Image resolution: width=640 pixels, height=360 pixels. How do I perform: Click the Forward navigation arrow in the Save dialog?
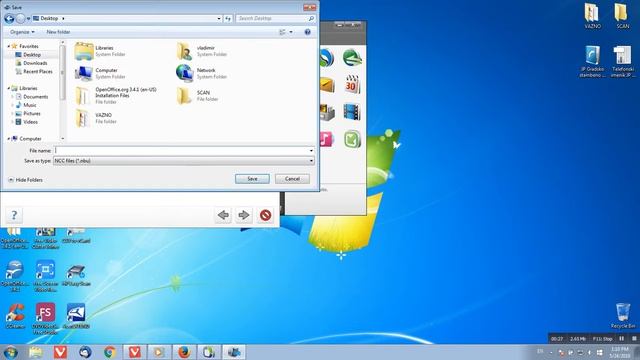click(x=20, y=18)
